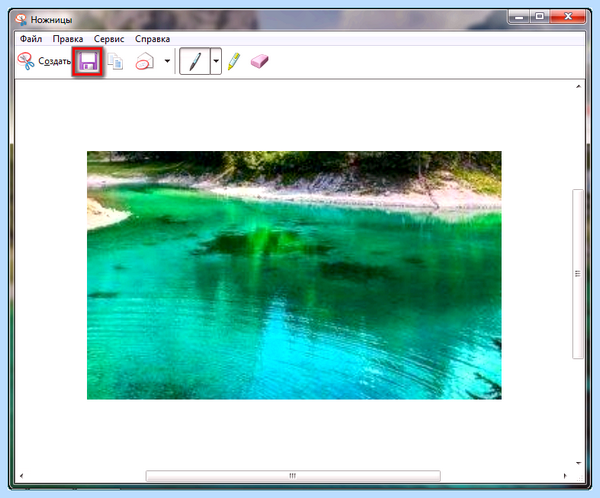This screenshot has height=498, width=600.
Task: Click the captured lake image
Action: click(x=294, y=275)
